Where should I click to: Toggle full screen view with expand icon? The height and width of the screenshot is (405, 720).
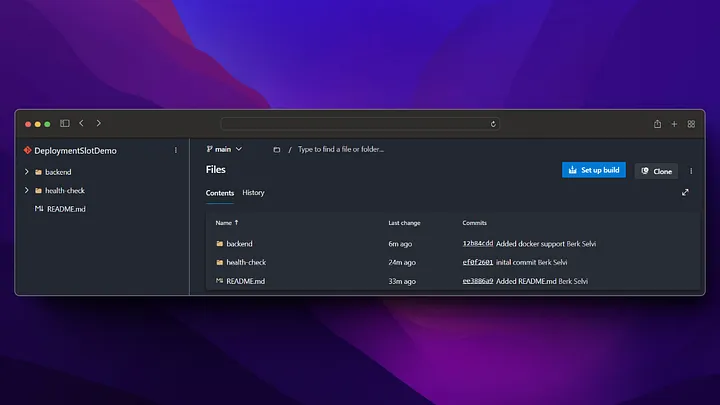point(685,192)
